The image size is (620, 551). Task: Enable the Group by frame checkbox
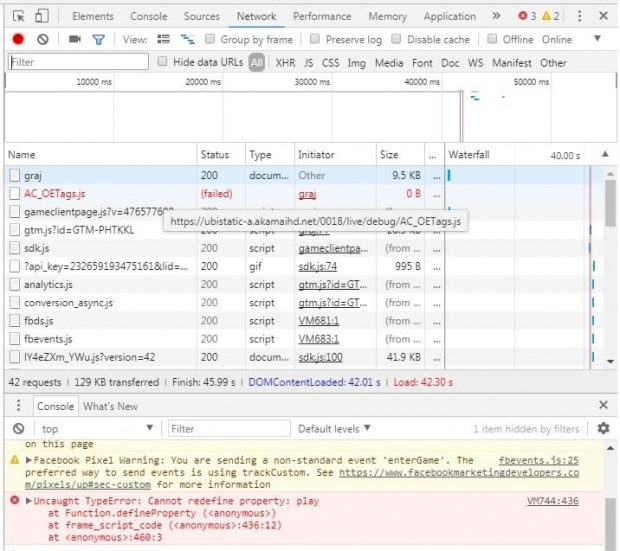(210, 39)
